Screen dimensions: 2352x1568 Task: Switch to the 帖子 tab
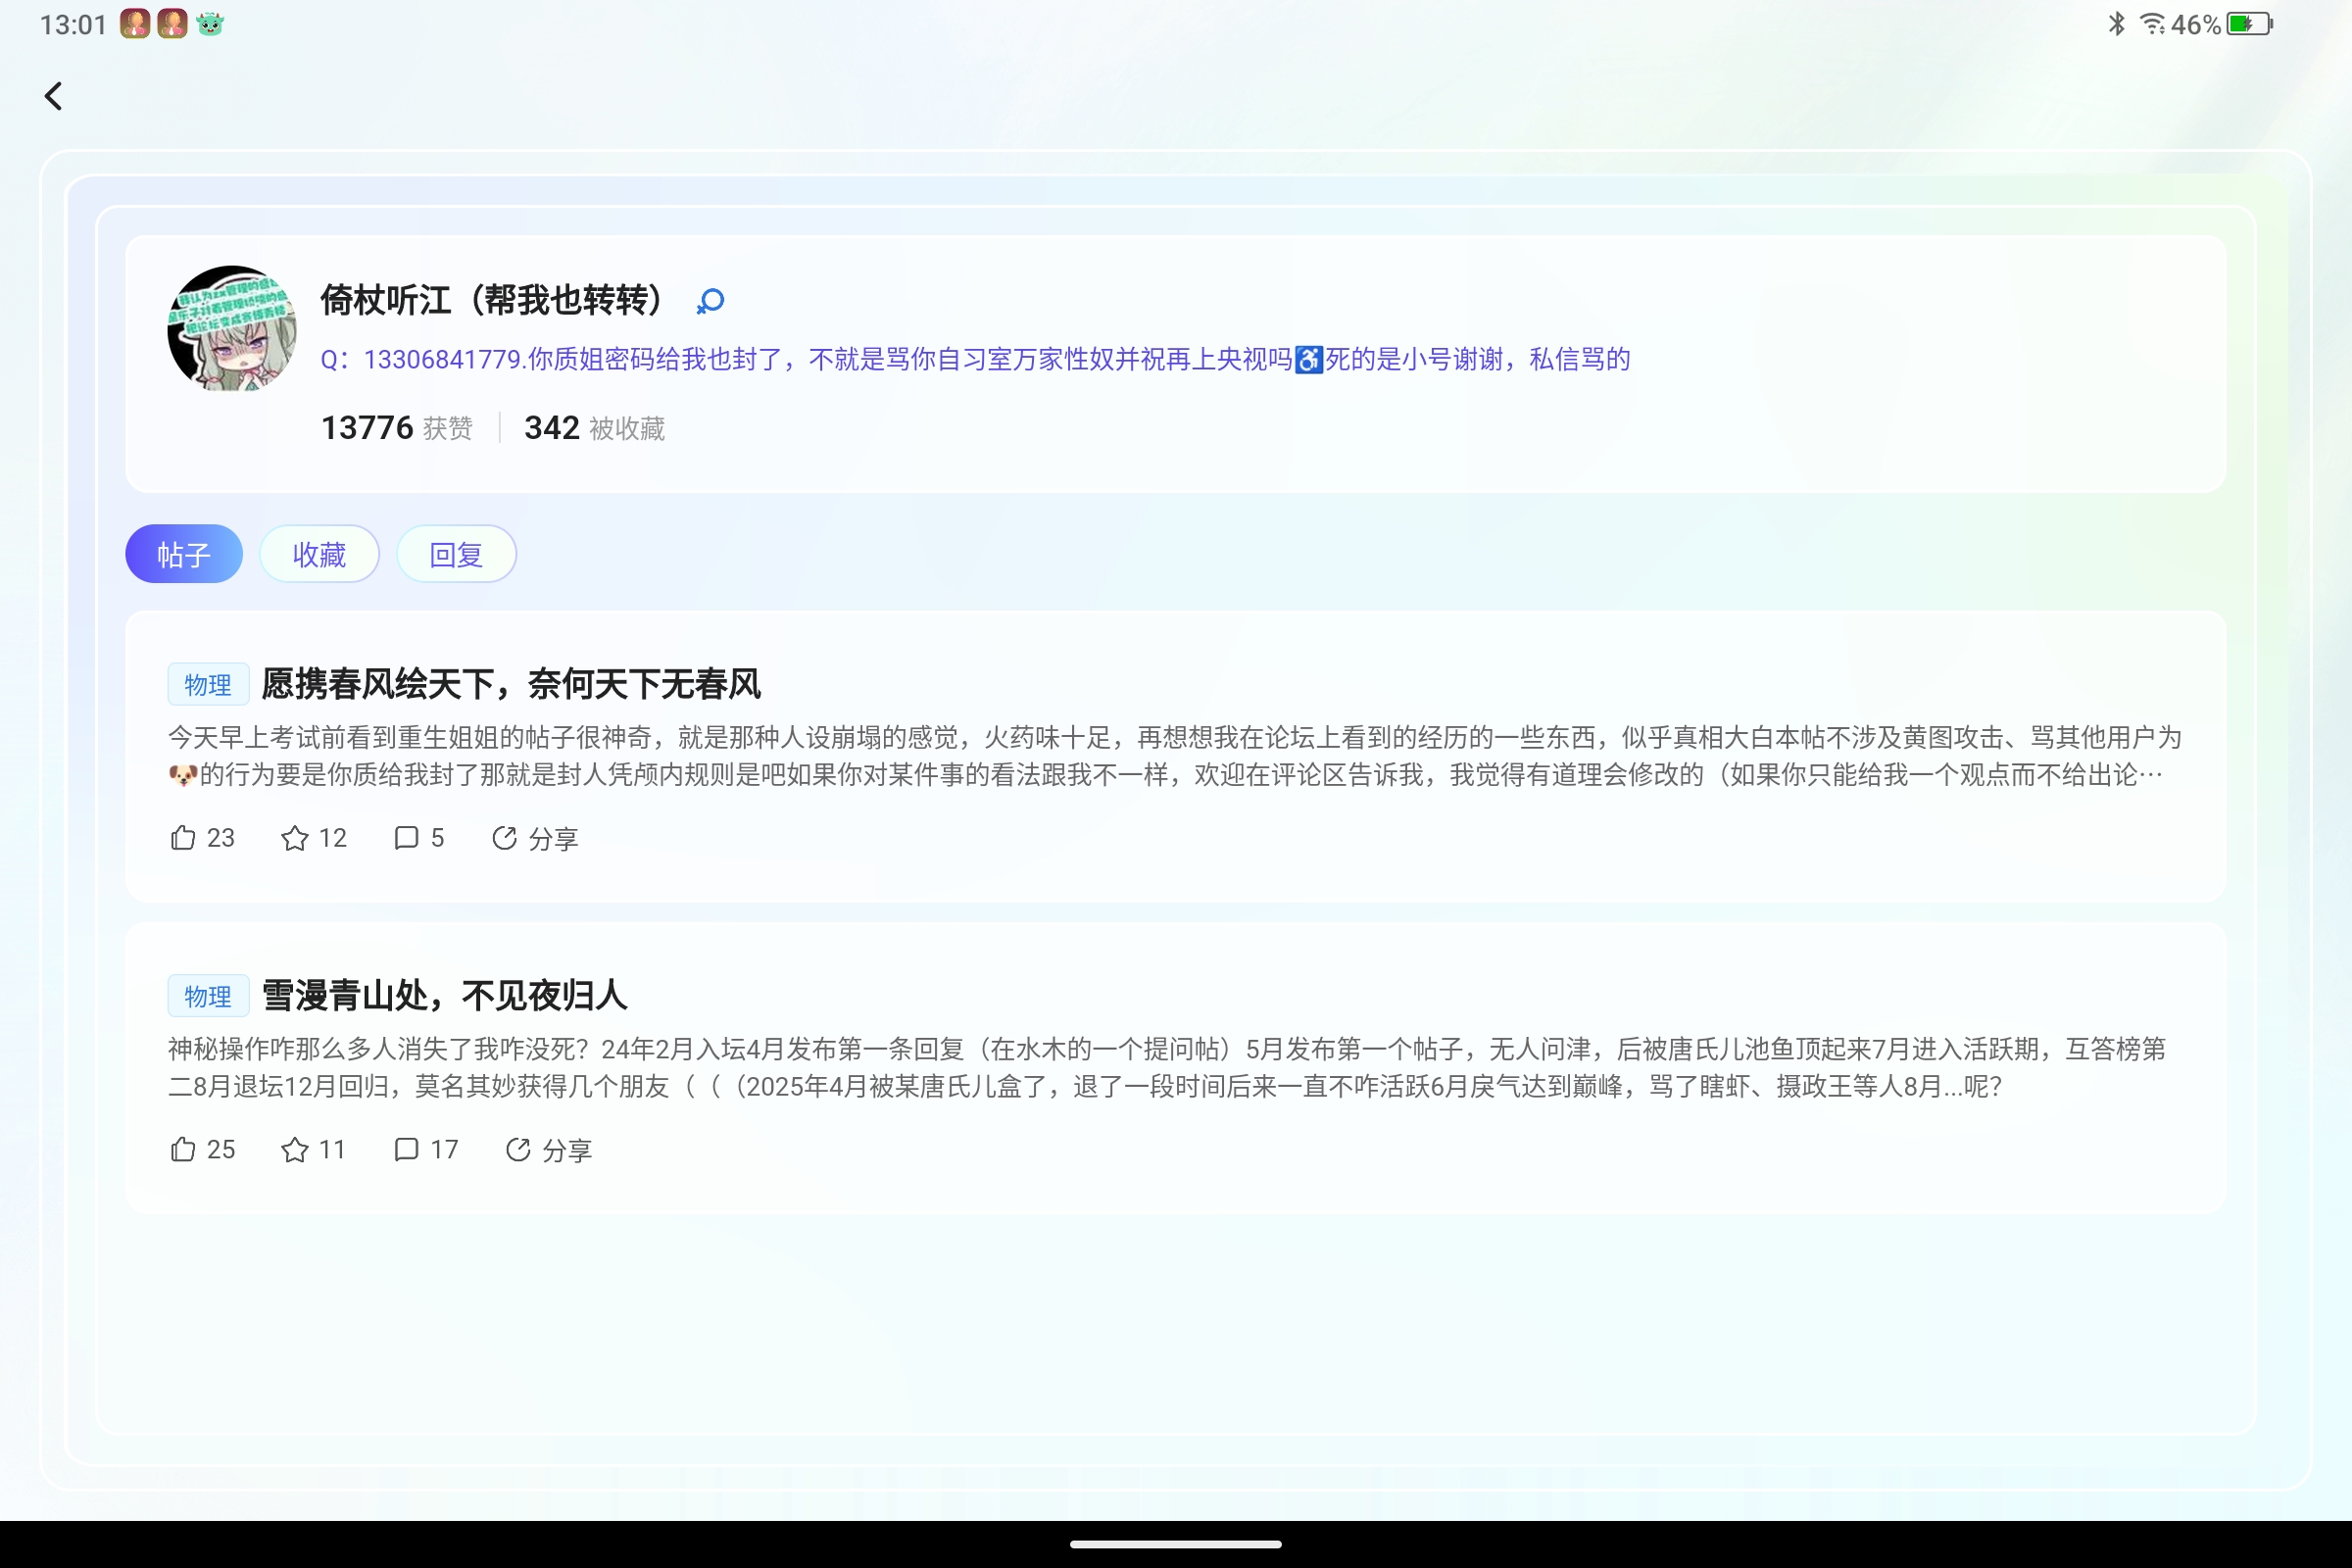tap(184, 554)
